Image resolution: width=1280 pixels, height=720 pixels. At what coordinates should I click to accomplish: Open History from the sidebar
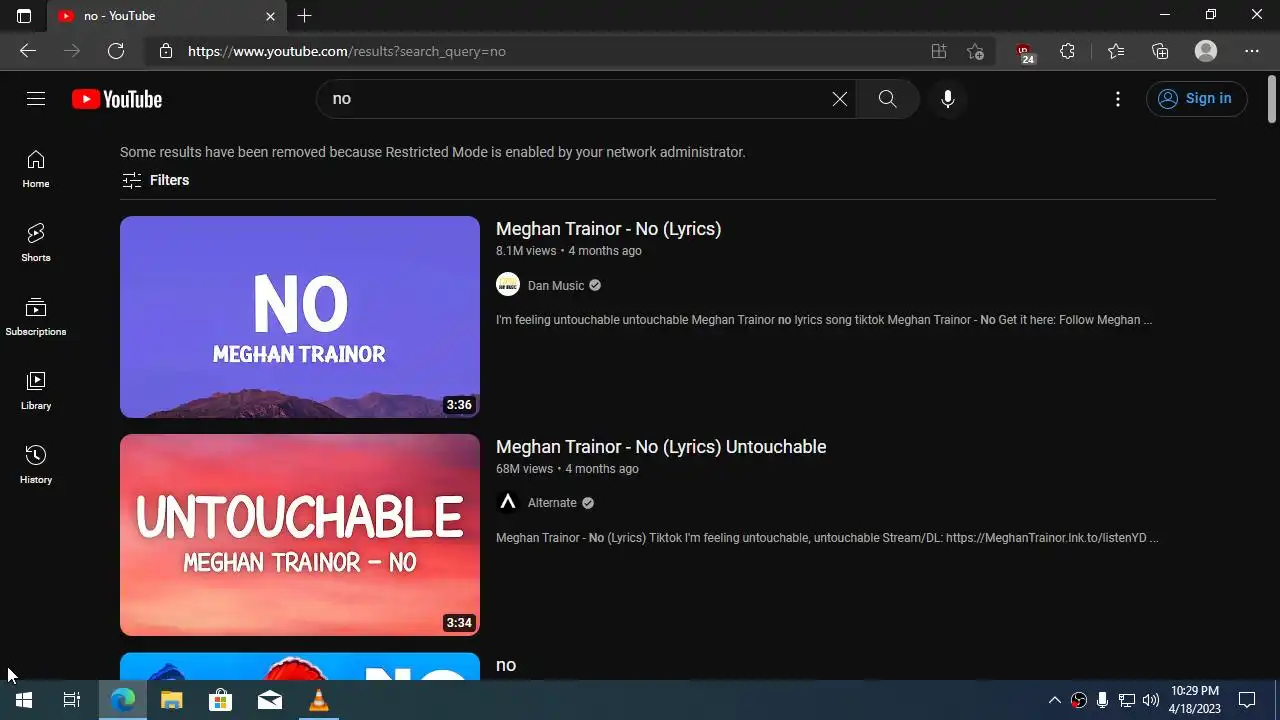pyautogui.click(x=36, y=465)
